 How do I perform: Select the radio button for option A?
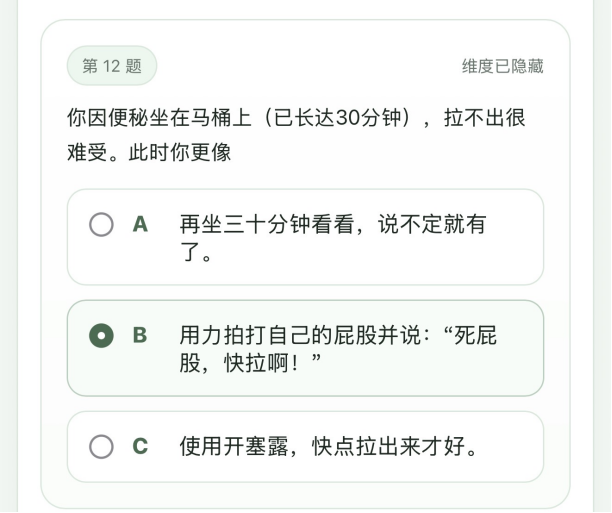click(x=101, y=224)
